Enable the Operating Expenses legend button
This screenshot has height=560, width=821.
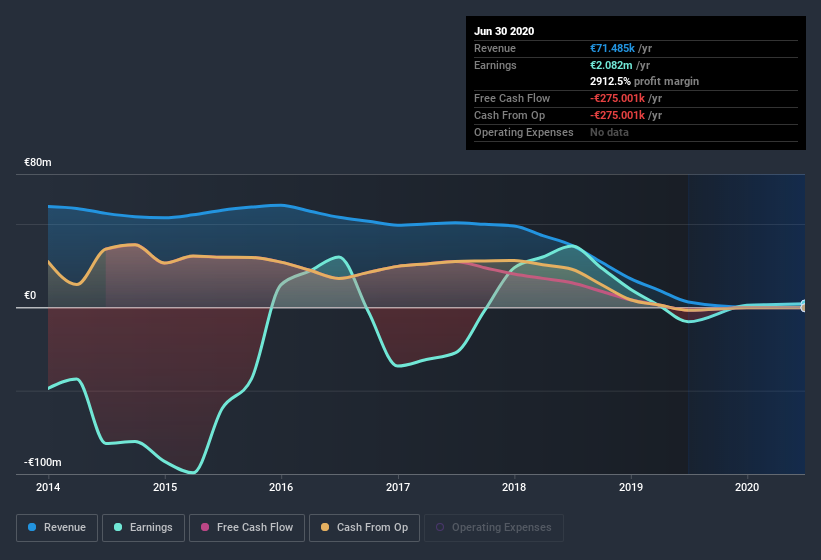click(494, 528)
